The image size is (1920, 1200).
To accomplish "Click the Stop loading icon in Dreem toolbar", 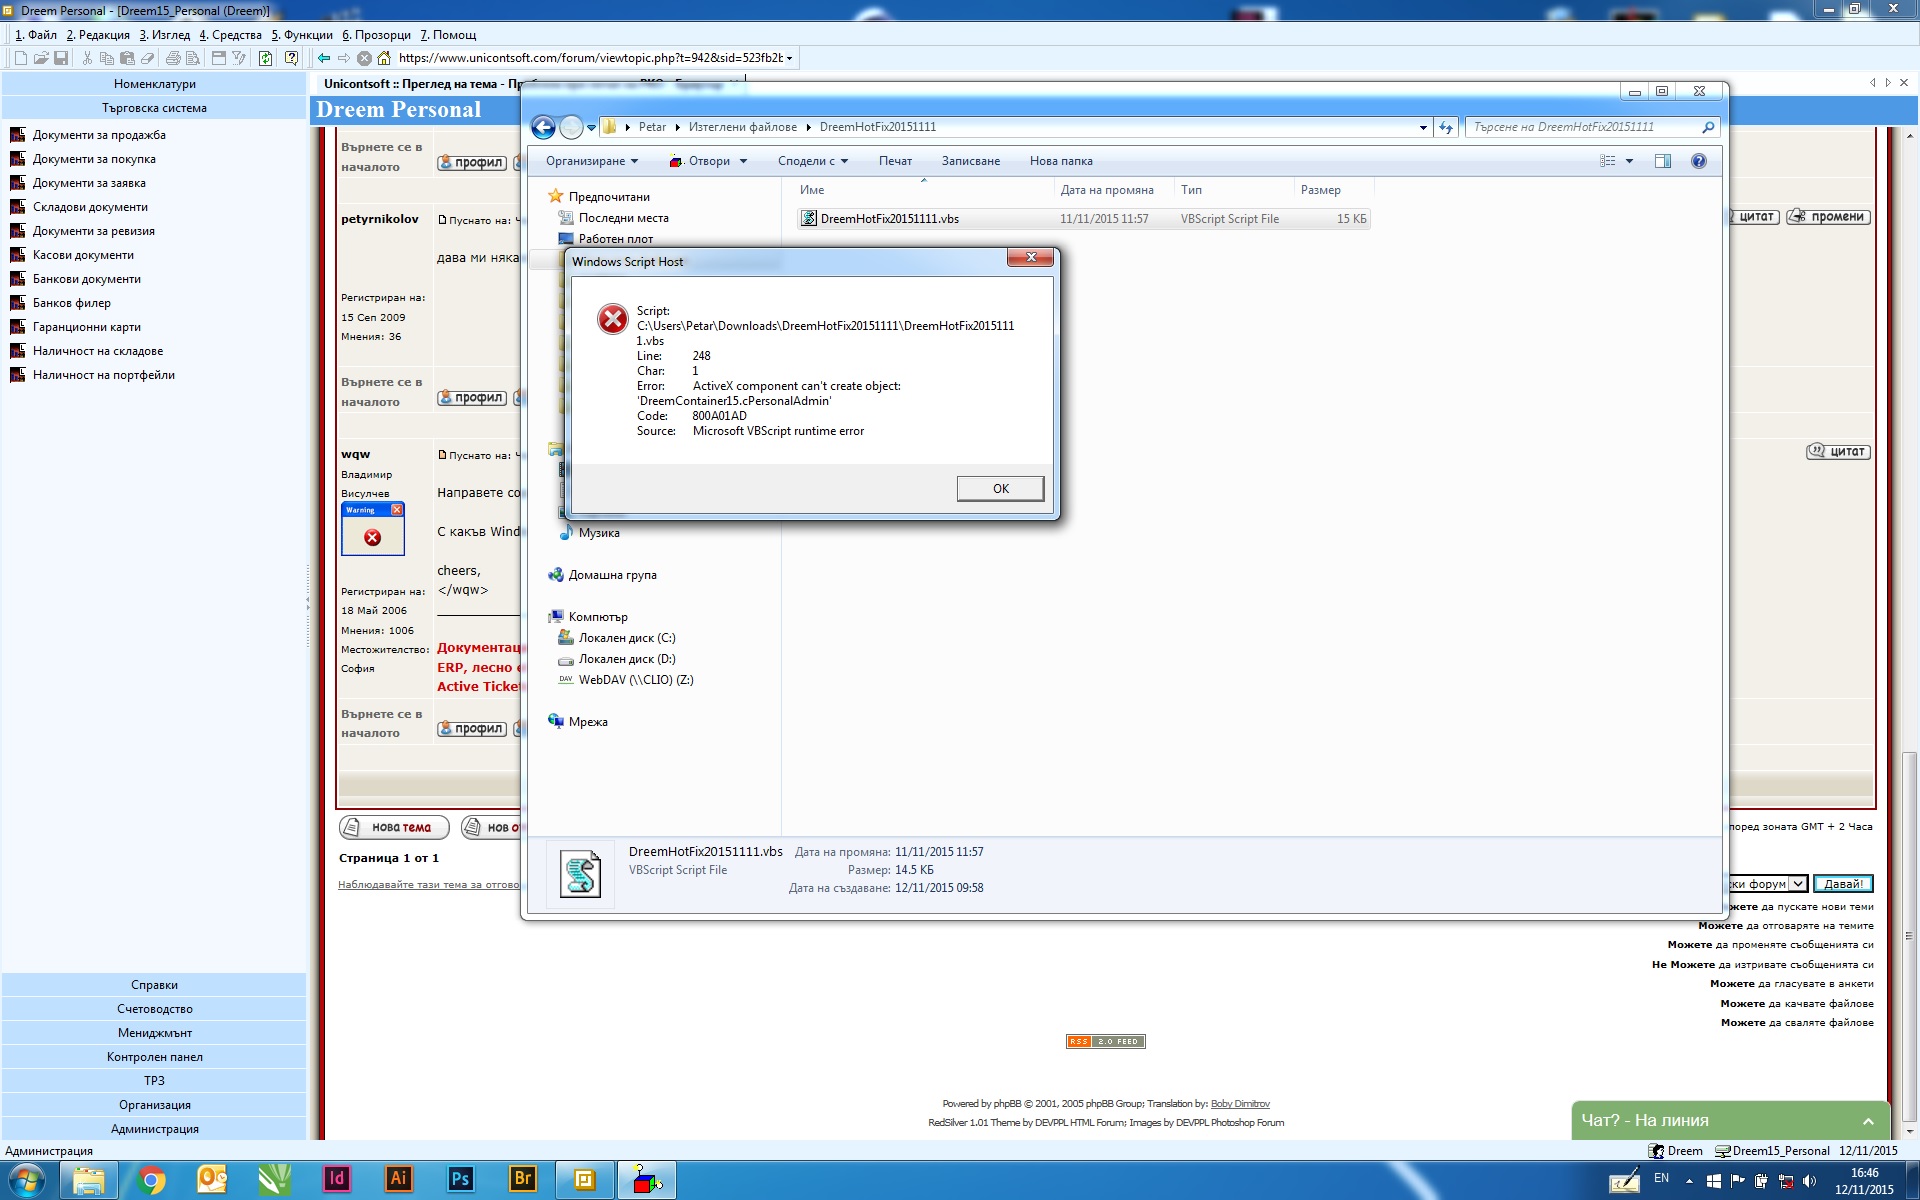I will (x=364, y=59).
